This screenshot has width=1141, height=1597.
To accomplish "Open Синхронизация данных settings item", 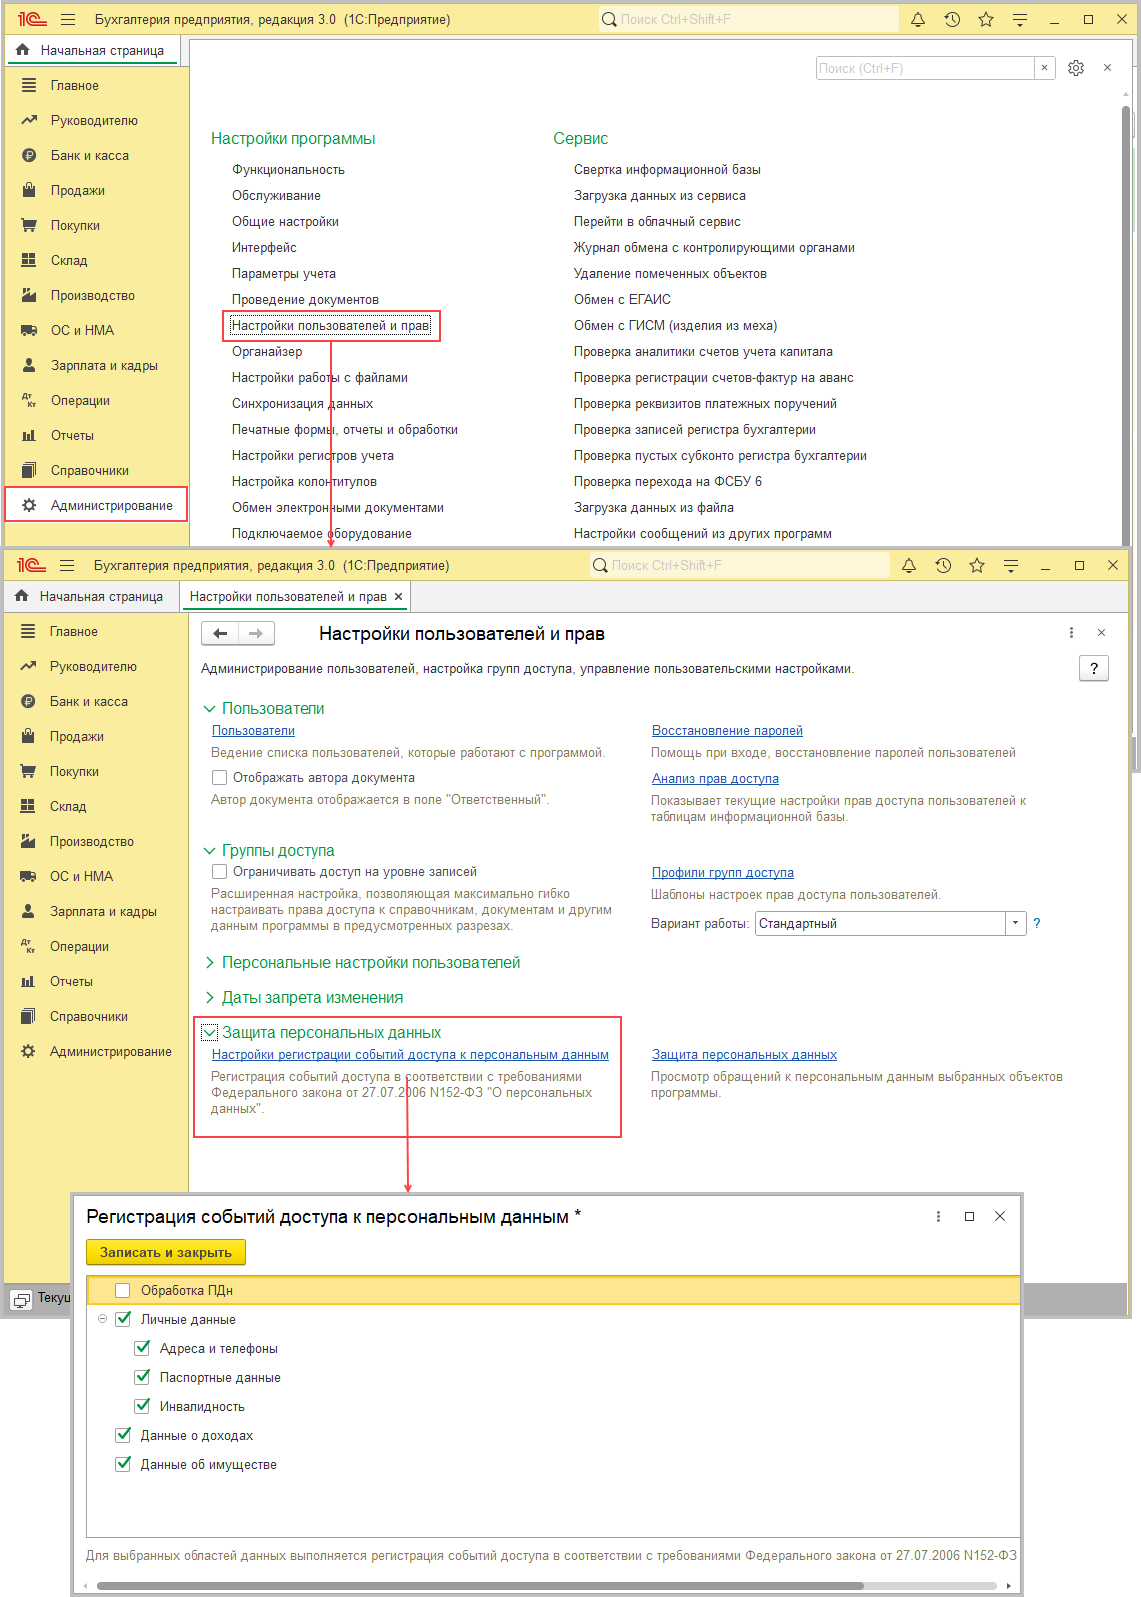I will coord(302,403).
